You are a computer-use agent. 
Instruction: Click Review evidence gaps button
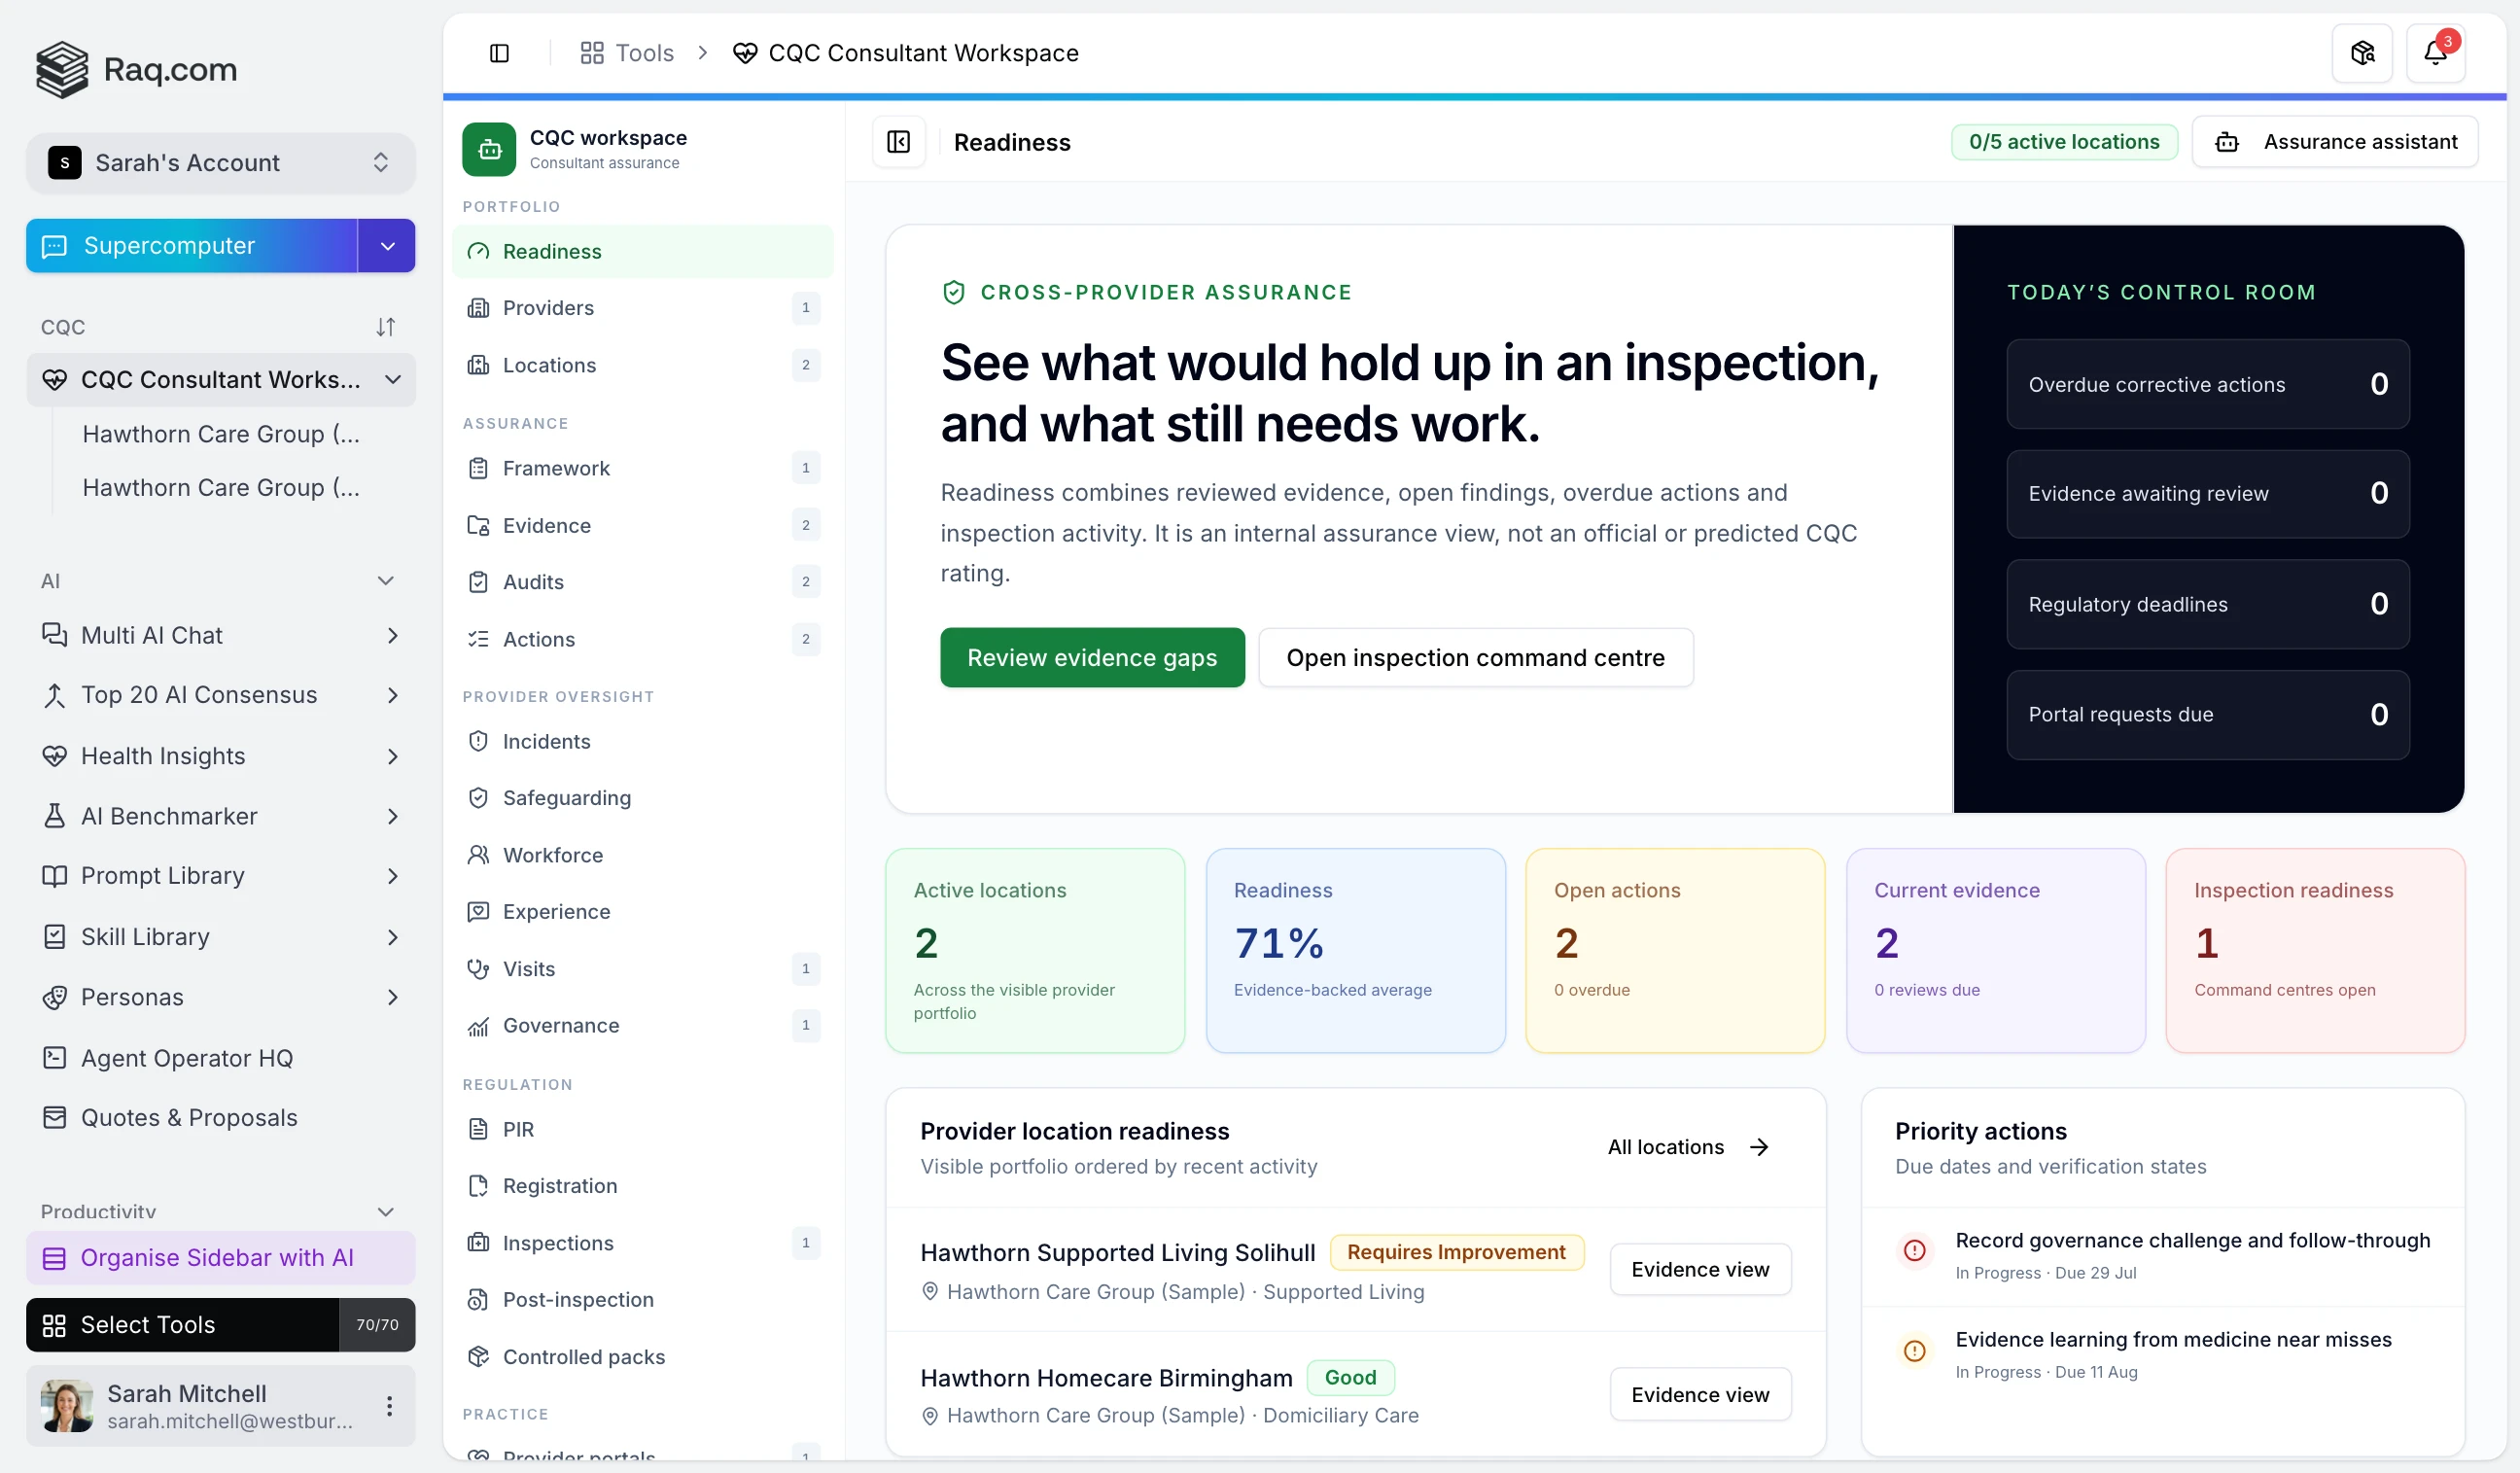click(1092, 658)
